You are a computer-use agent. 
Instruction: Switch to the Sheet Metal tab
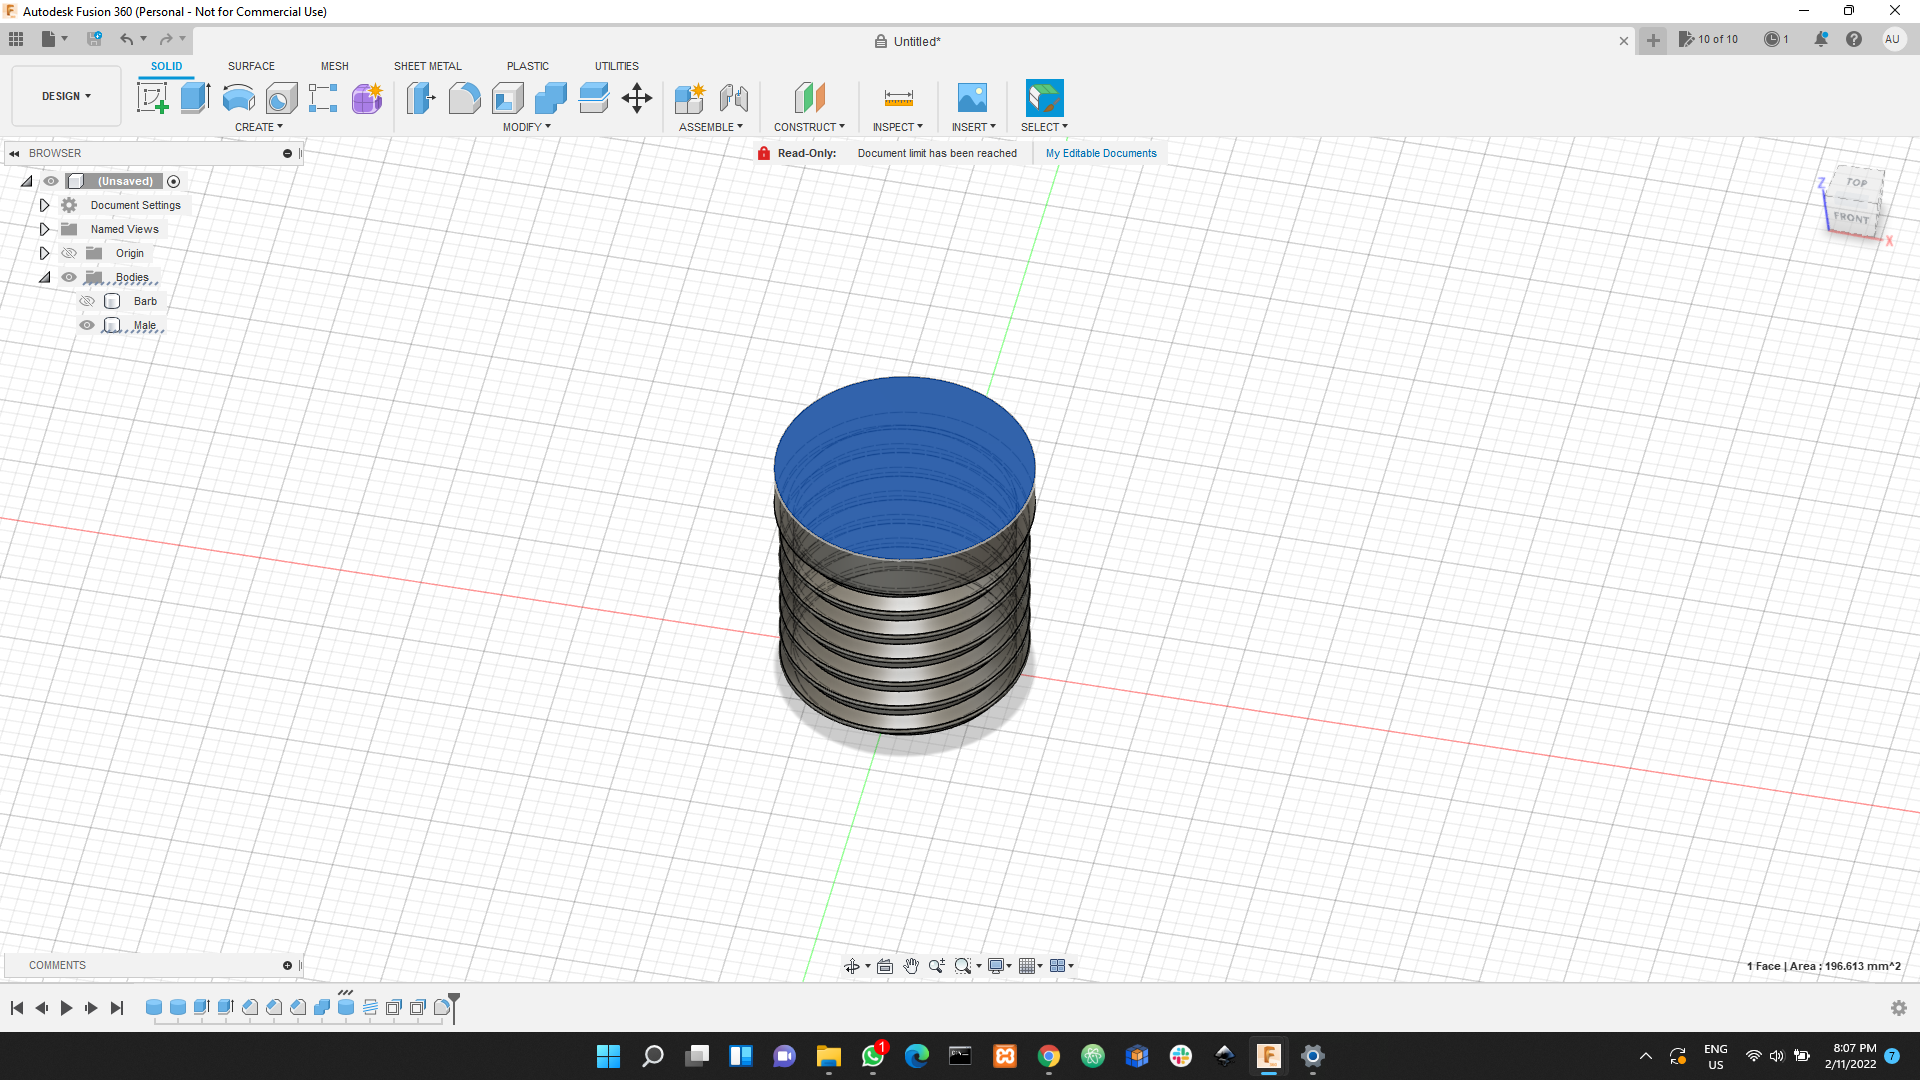pyautogui.click(x=427, y=66)
